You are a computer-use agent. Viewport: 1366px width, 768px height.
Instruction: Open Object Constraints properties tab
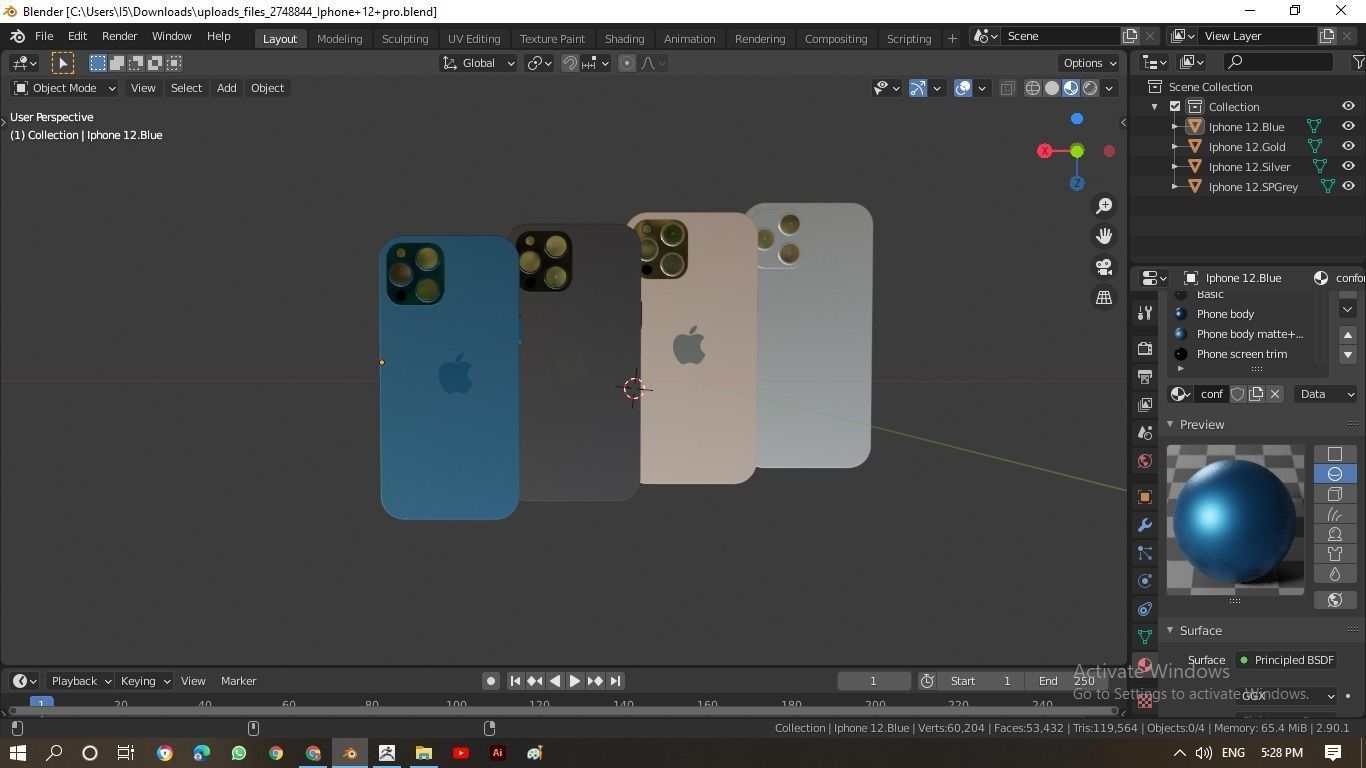(x=1145, y=609)
